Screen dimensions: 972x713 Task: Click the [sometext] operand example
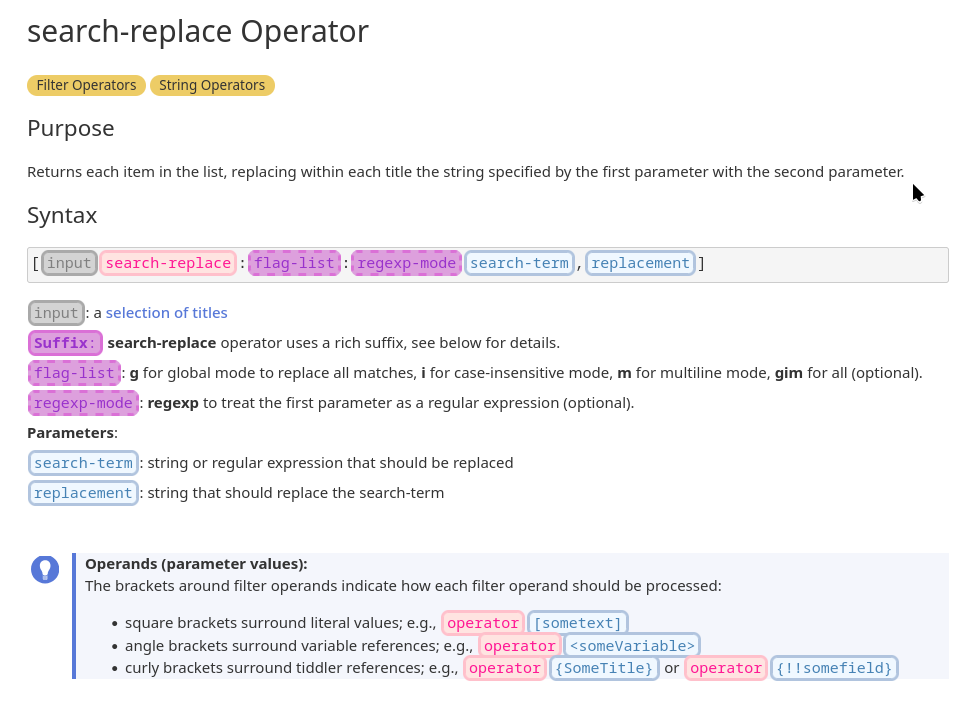coord(578,623)
